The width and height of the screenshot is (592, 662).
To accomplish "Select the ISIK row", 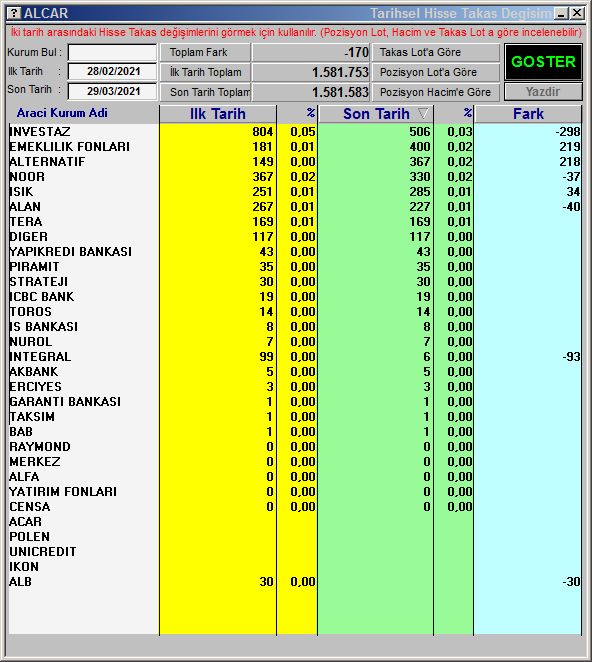I will (295, 192).
